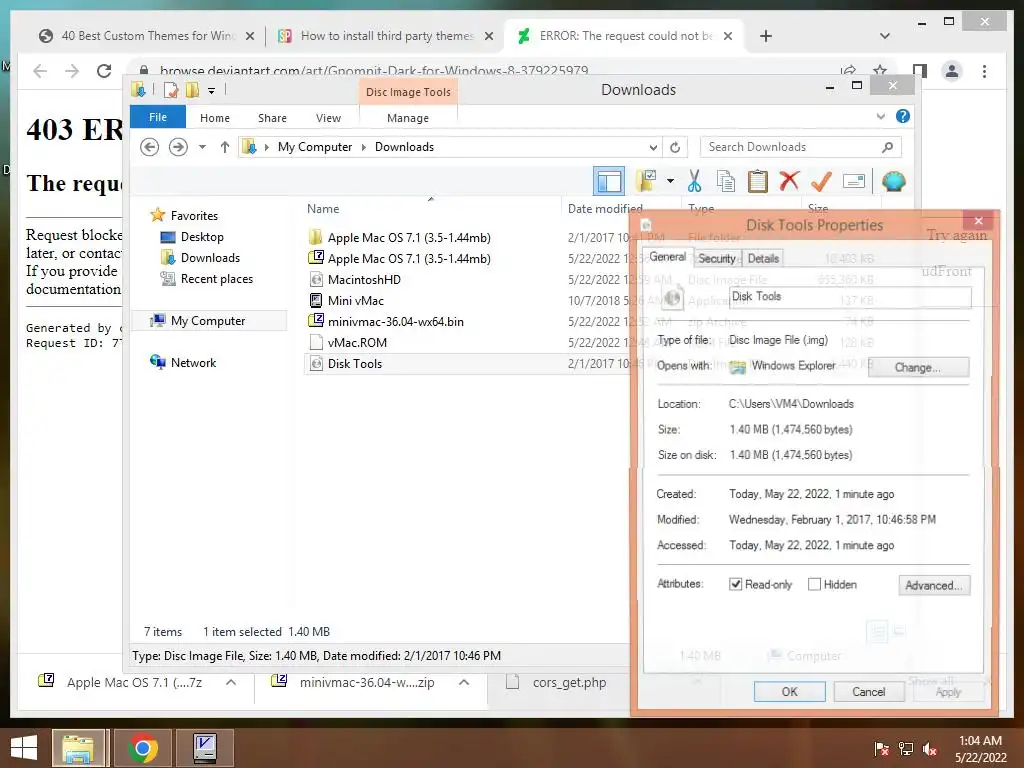
Task: Refresh the Downloads folder view
Action: (x=675, y=147)
